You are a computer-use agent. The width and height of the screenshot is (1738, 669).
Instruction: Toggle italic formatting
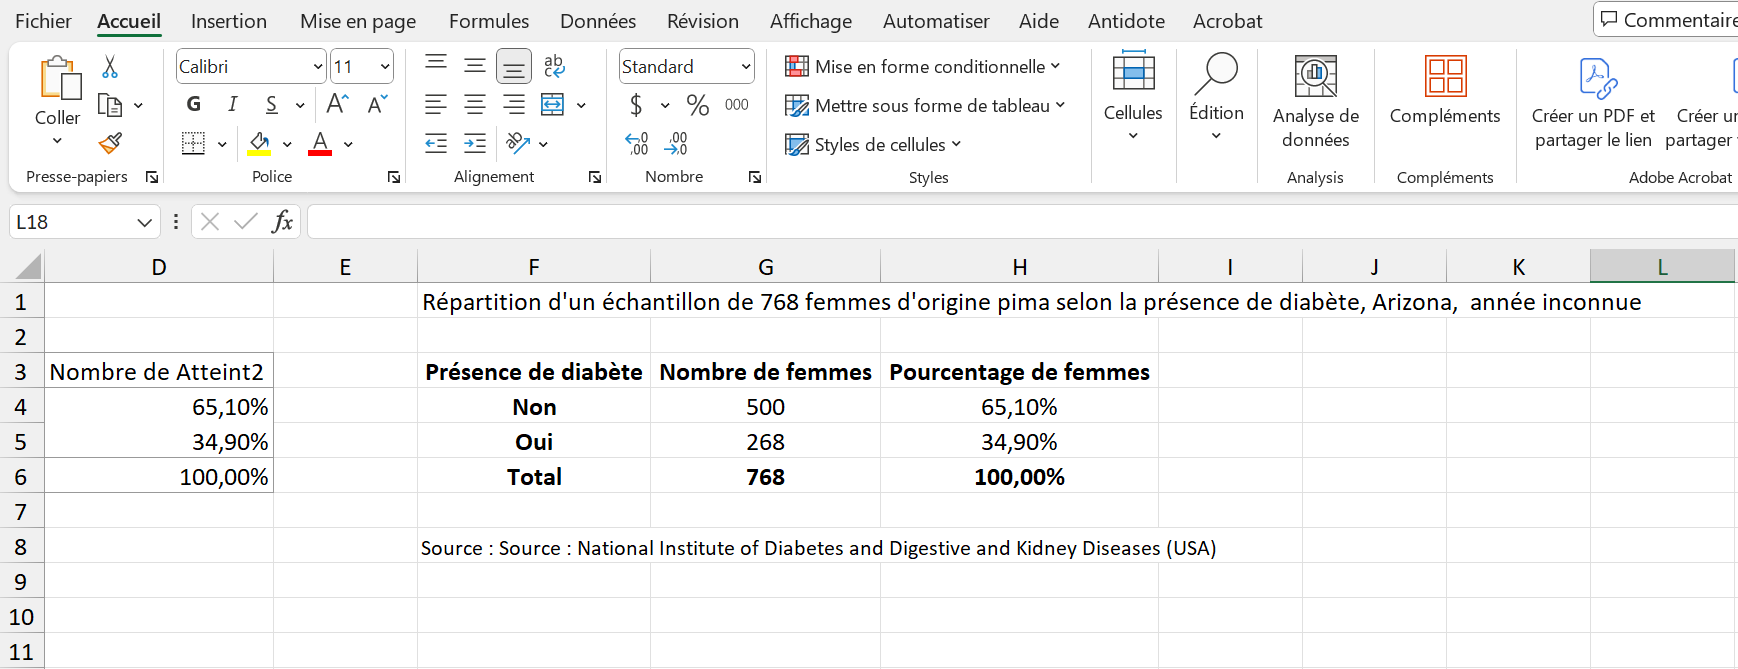(233, 104)
